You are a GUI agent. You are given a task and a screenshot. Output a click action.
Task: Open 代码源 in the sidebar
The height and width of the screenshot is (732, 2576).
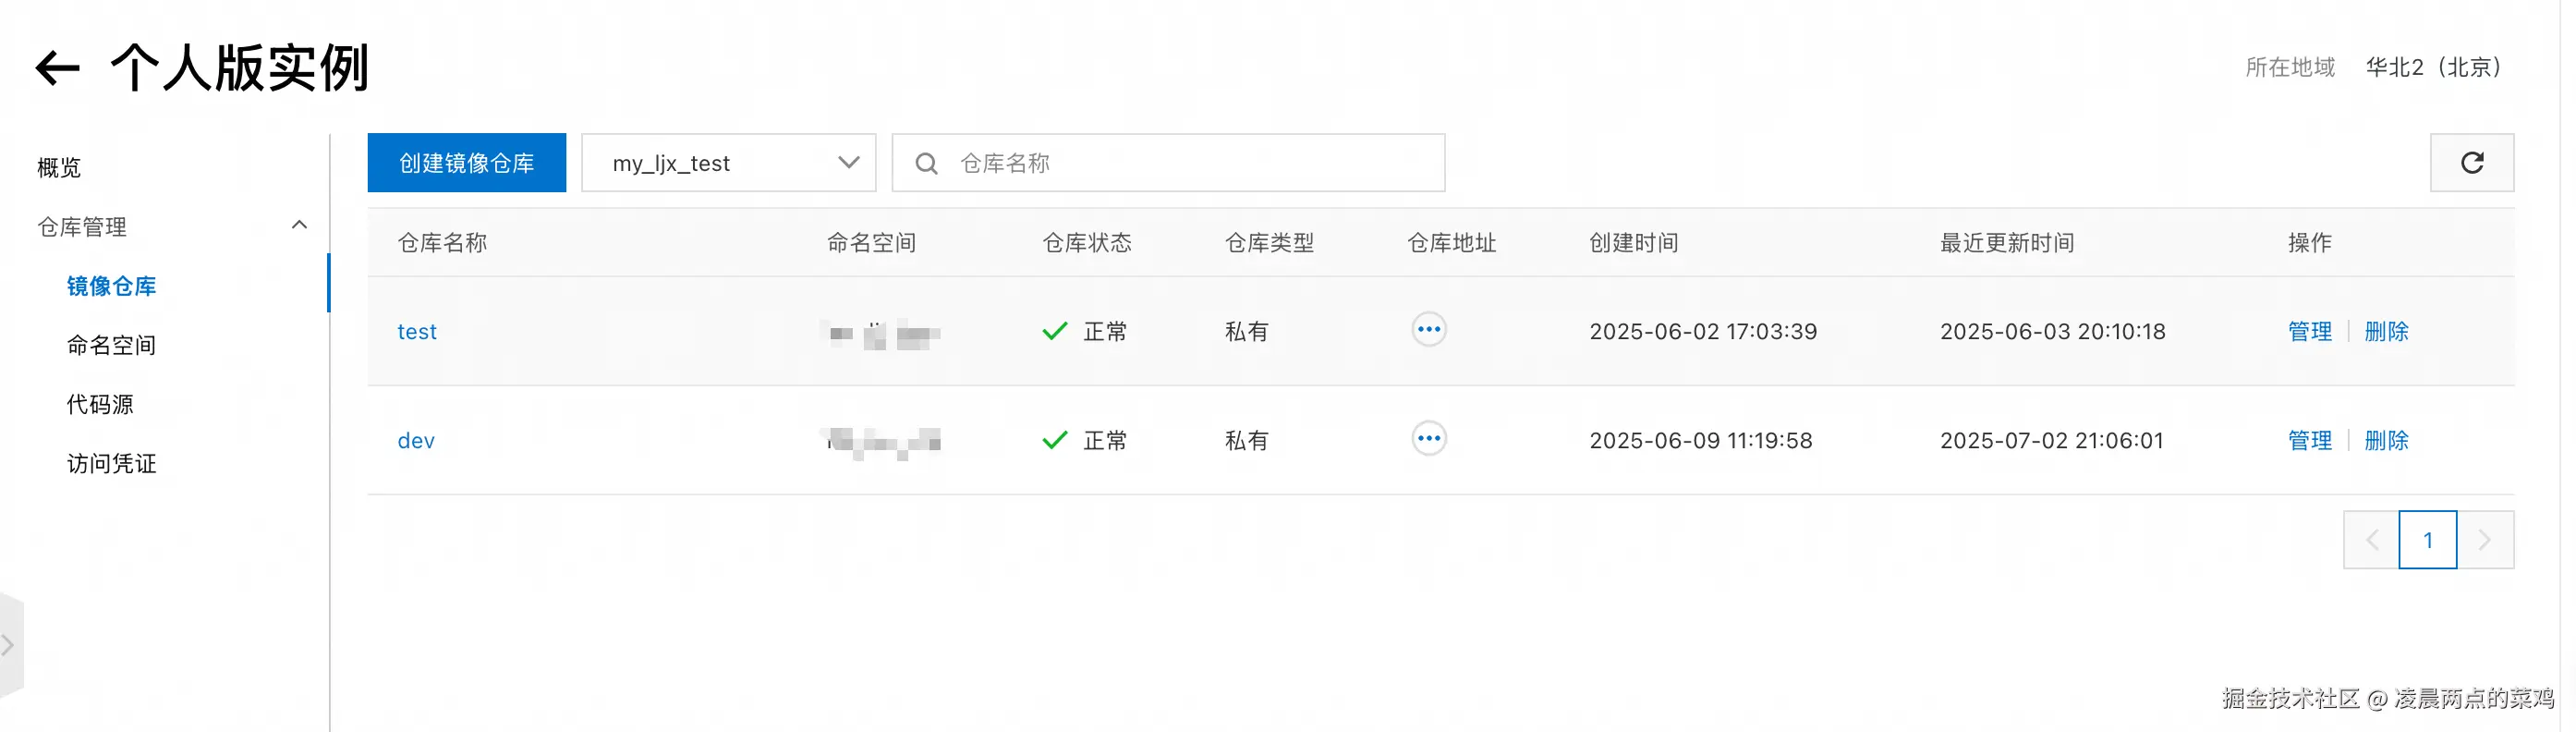pos(100,404)
